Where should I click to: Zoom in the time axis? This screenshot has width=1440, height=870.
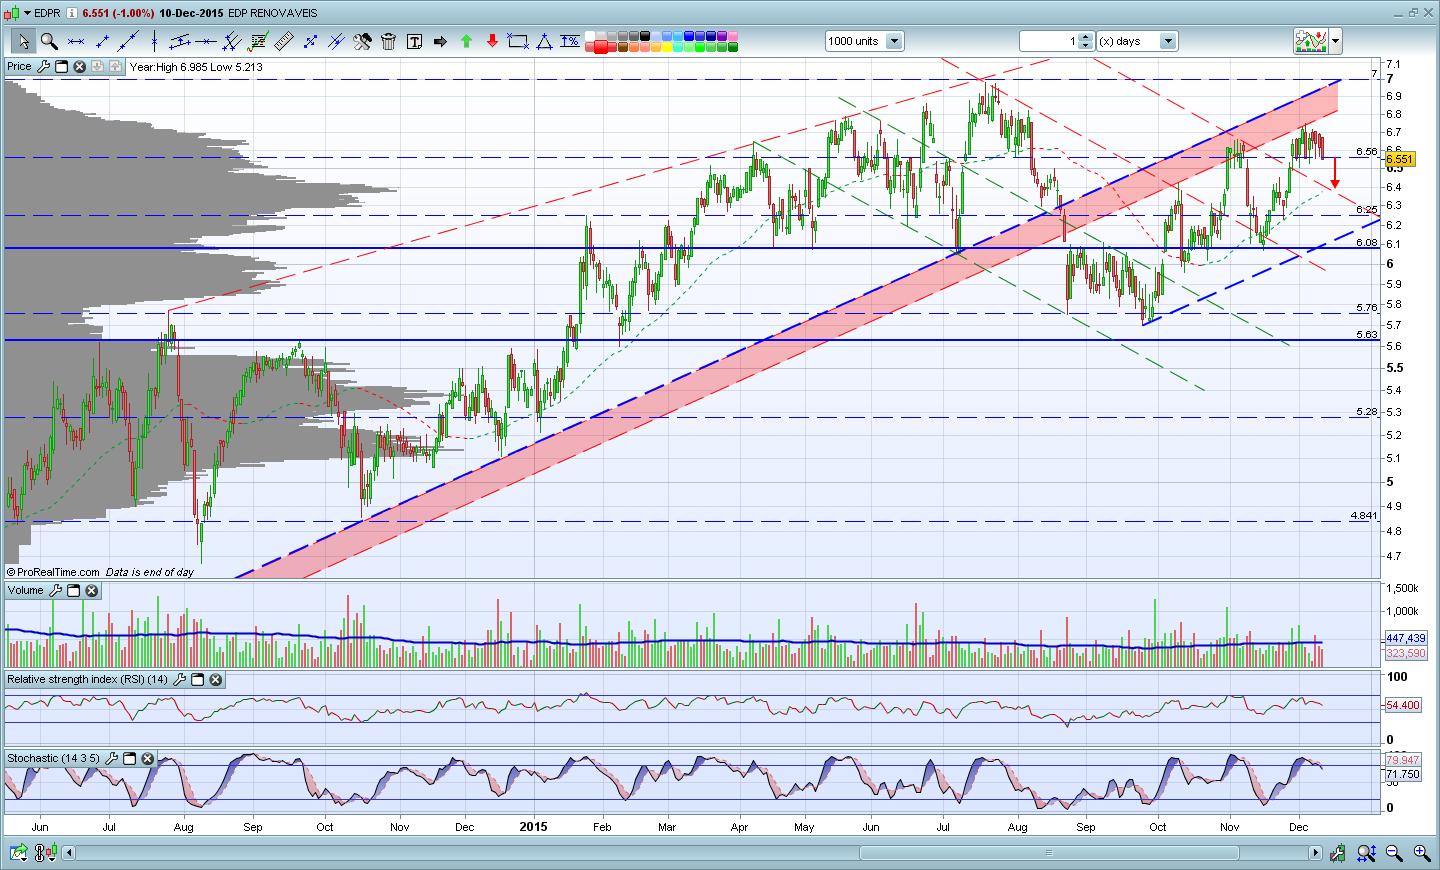click(x=1421, y=853)
